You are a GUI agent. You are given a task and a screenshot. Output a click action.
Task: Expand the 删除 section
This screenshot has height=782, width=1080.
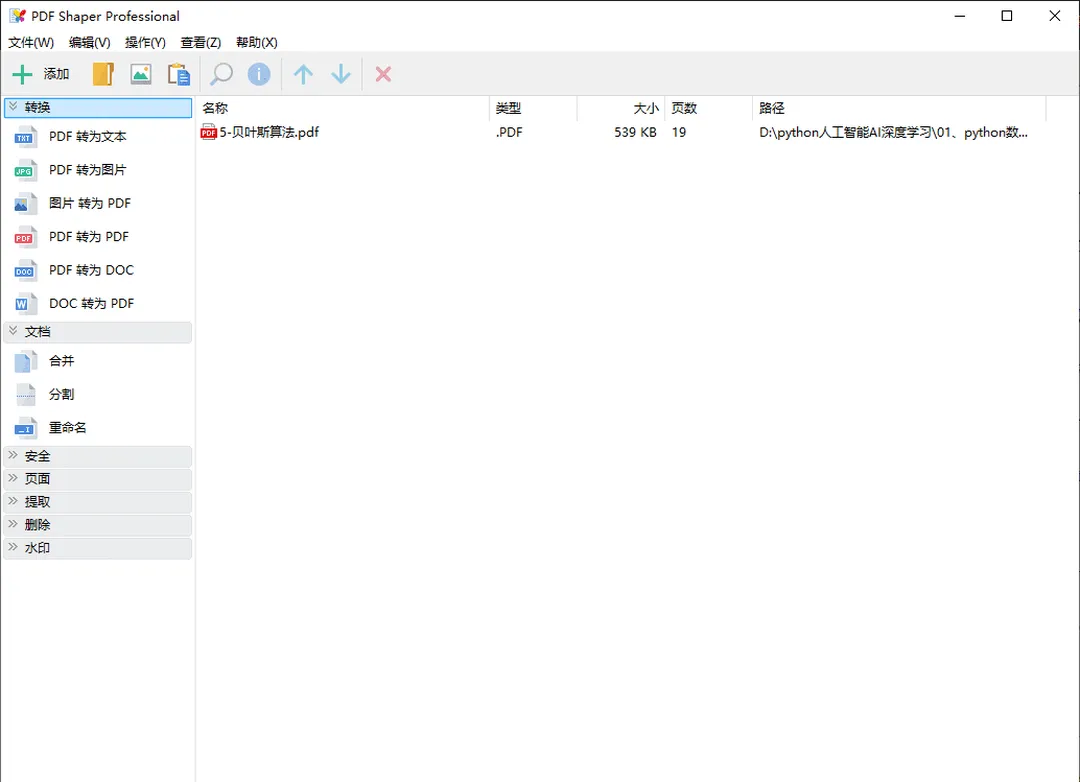[x=98, y=525]
